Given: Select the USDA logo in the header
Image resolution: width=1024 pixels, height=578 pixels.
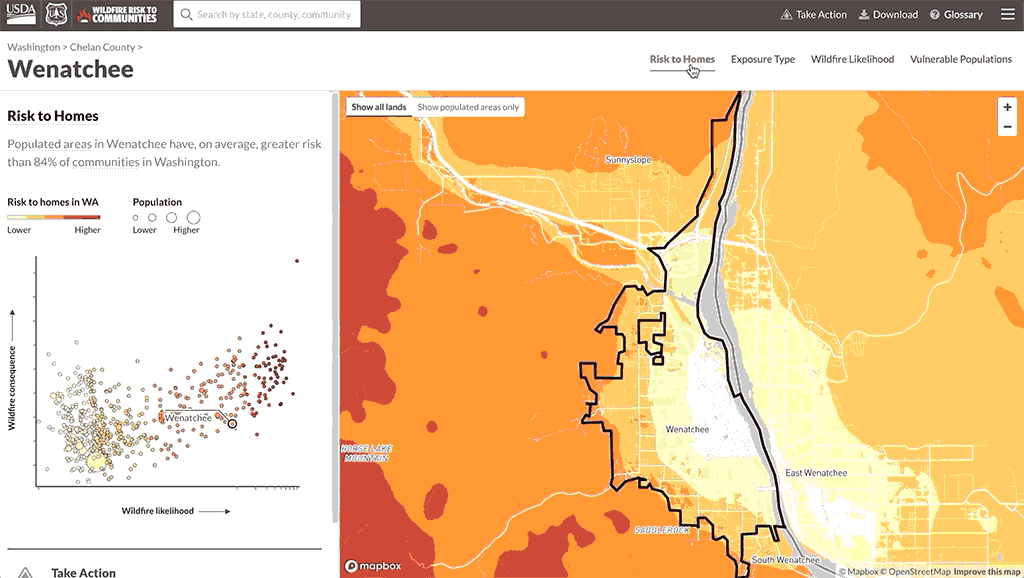Looking at the screenshot, I should click(23, 14).
